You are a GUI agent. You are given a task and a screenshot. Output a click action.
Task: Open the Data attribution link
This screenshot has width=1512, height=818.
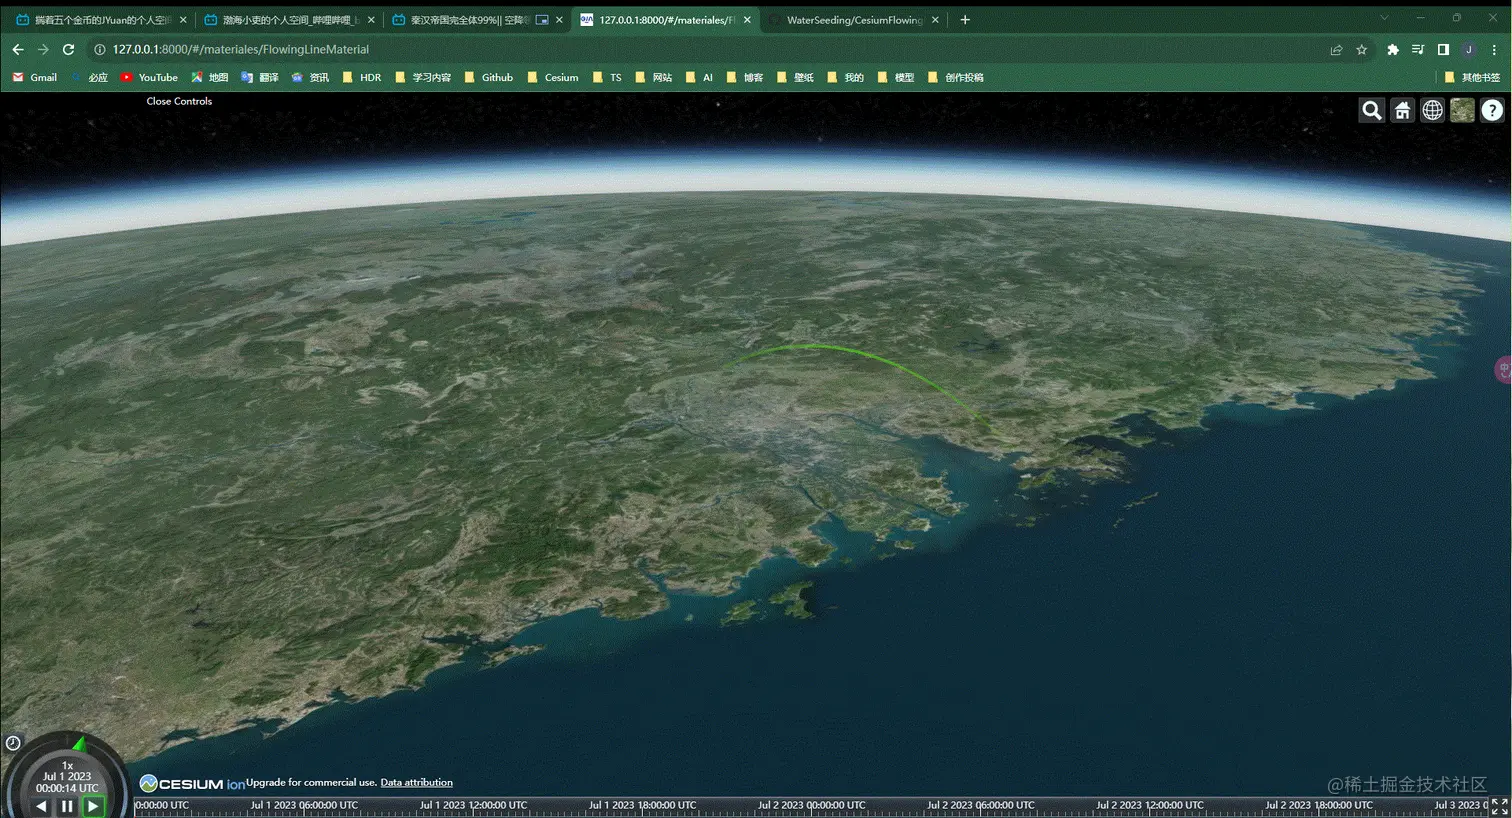click(416, 782)
